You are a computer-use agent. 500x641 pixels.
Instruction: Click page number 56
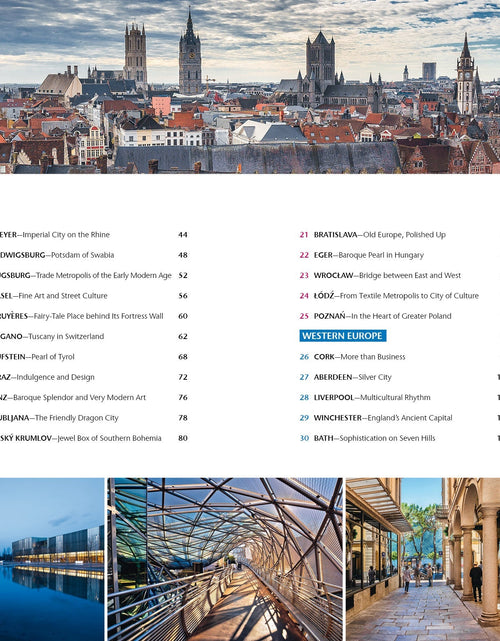(183, 296)
